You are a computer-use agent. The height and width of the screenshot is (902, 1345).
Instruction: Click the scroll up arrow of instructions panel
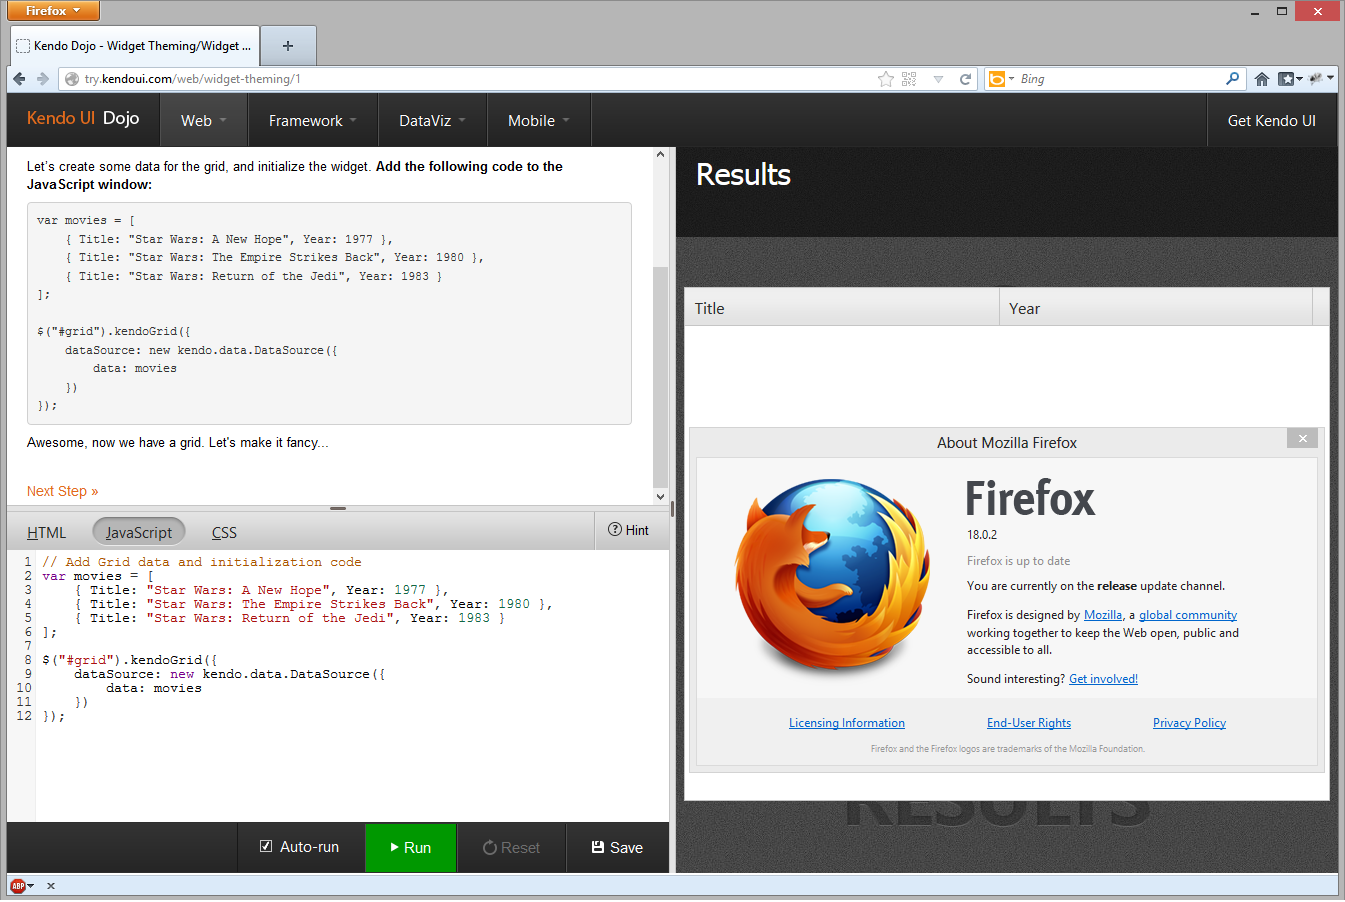coord(660,155)
